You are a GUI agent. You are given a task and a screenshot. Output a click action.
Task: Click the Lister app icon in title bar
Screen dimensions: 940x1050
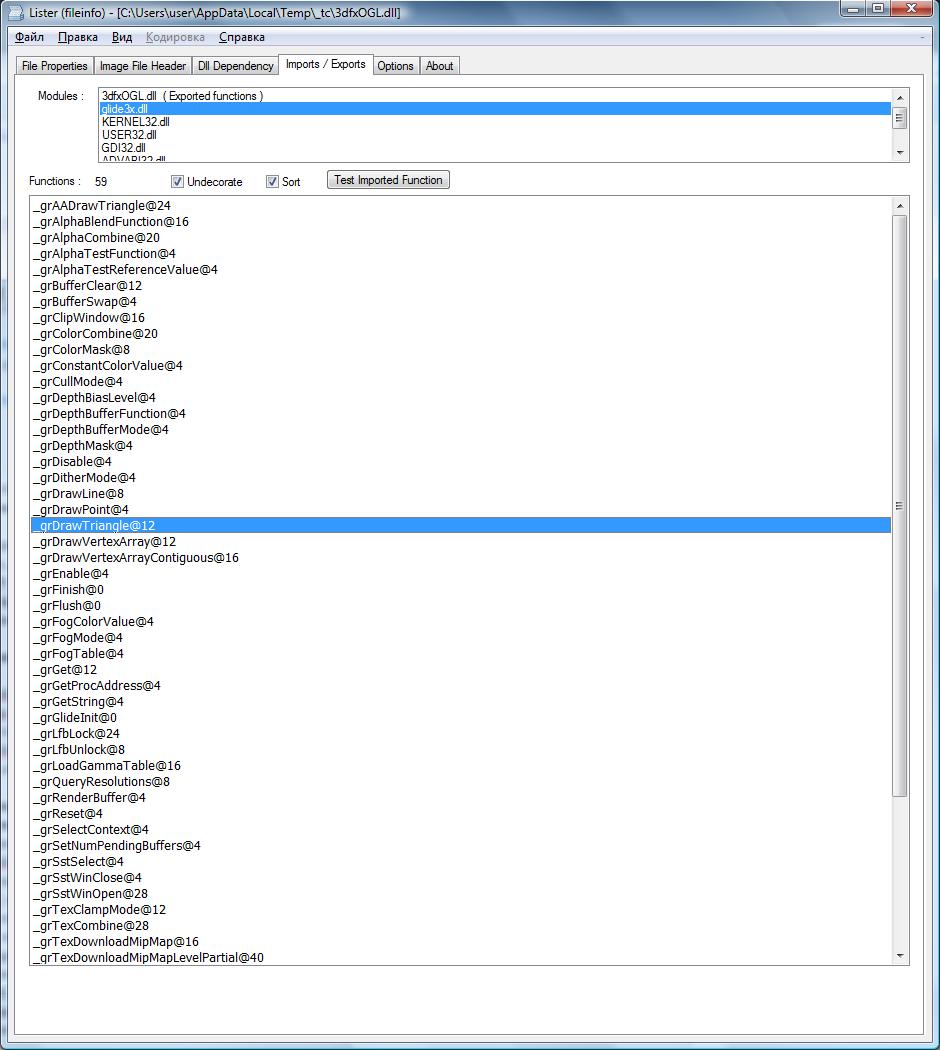click(x=15, y=12)
